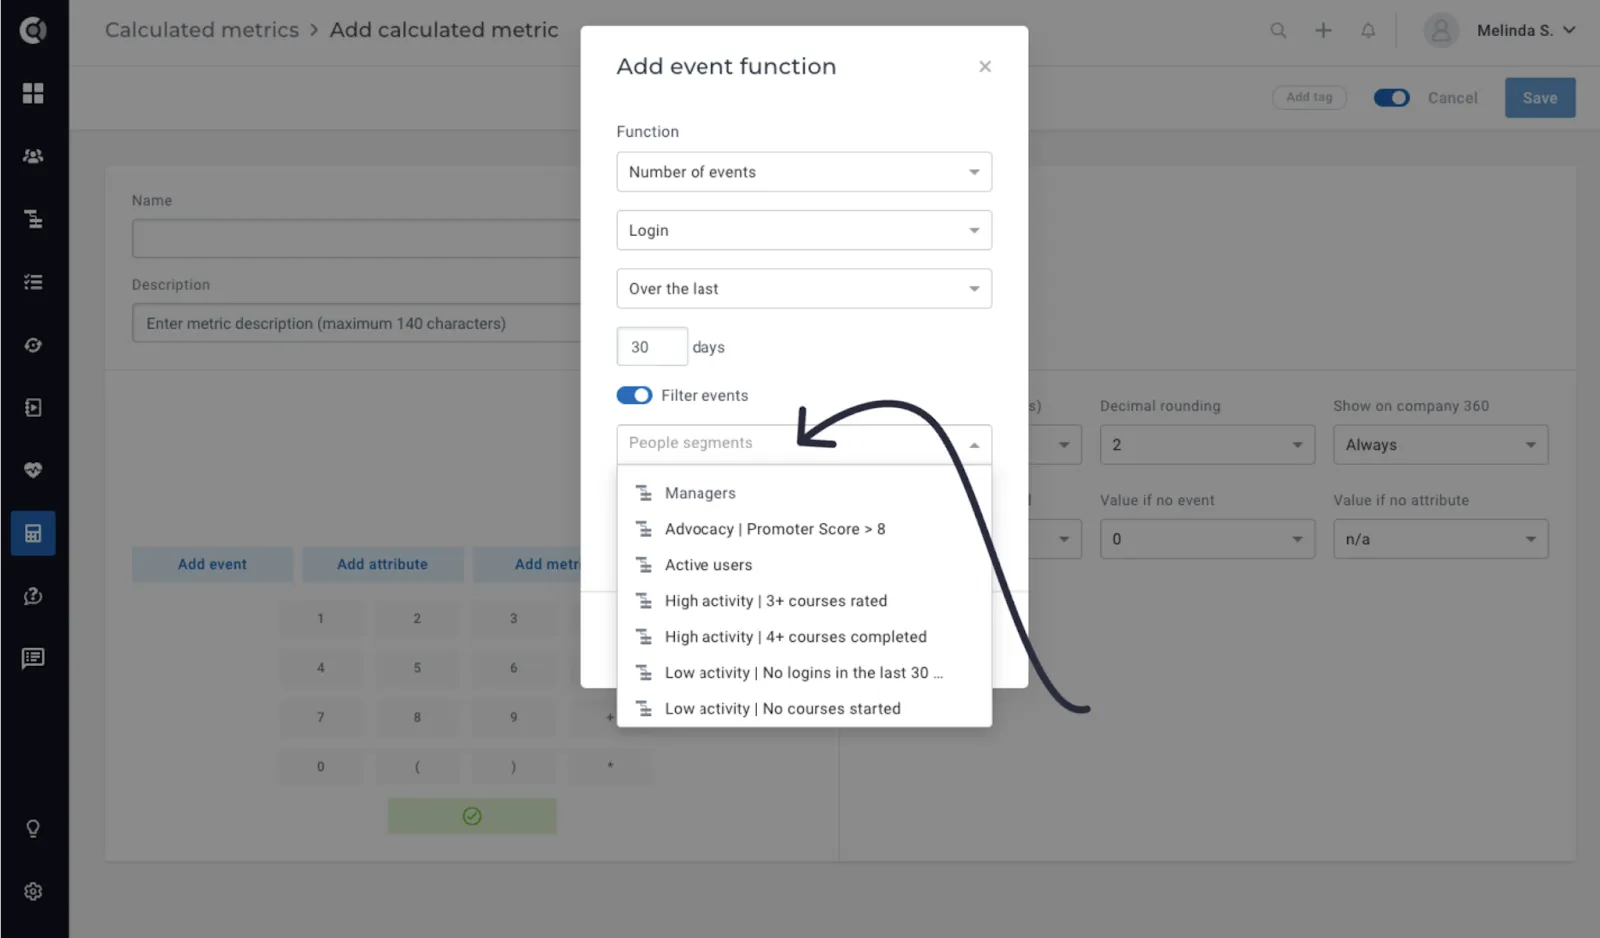Open the chat messages icon in sidebar
This screenshot has width=1600, height=938.
coord(33,658)
